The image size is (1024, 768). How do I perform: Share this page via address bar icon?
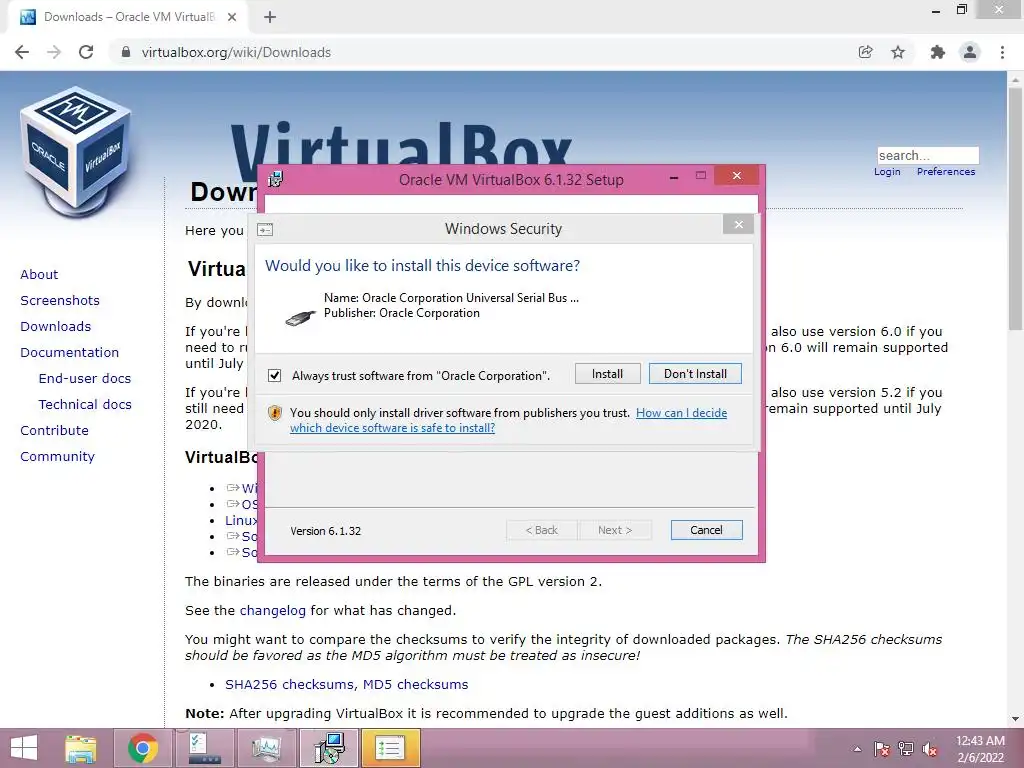tap(866, 52)
